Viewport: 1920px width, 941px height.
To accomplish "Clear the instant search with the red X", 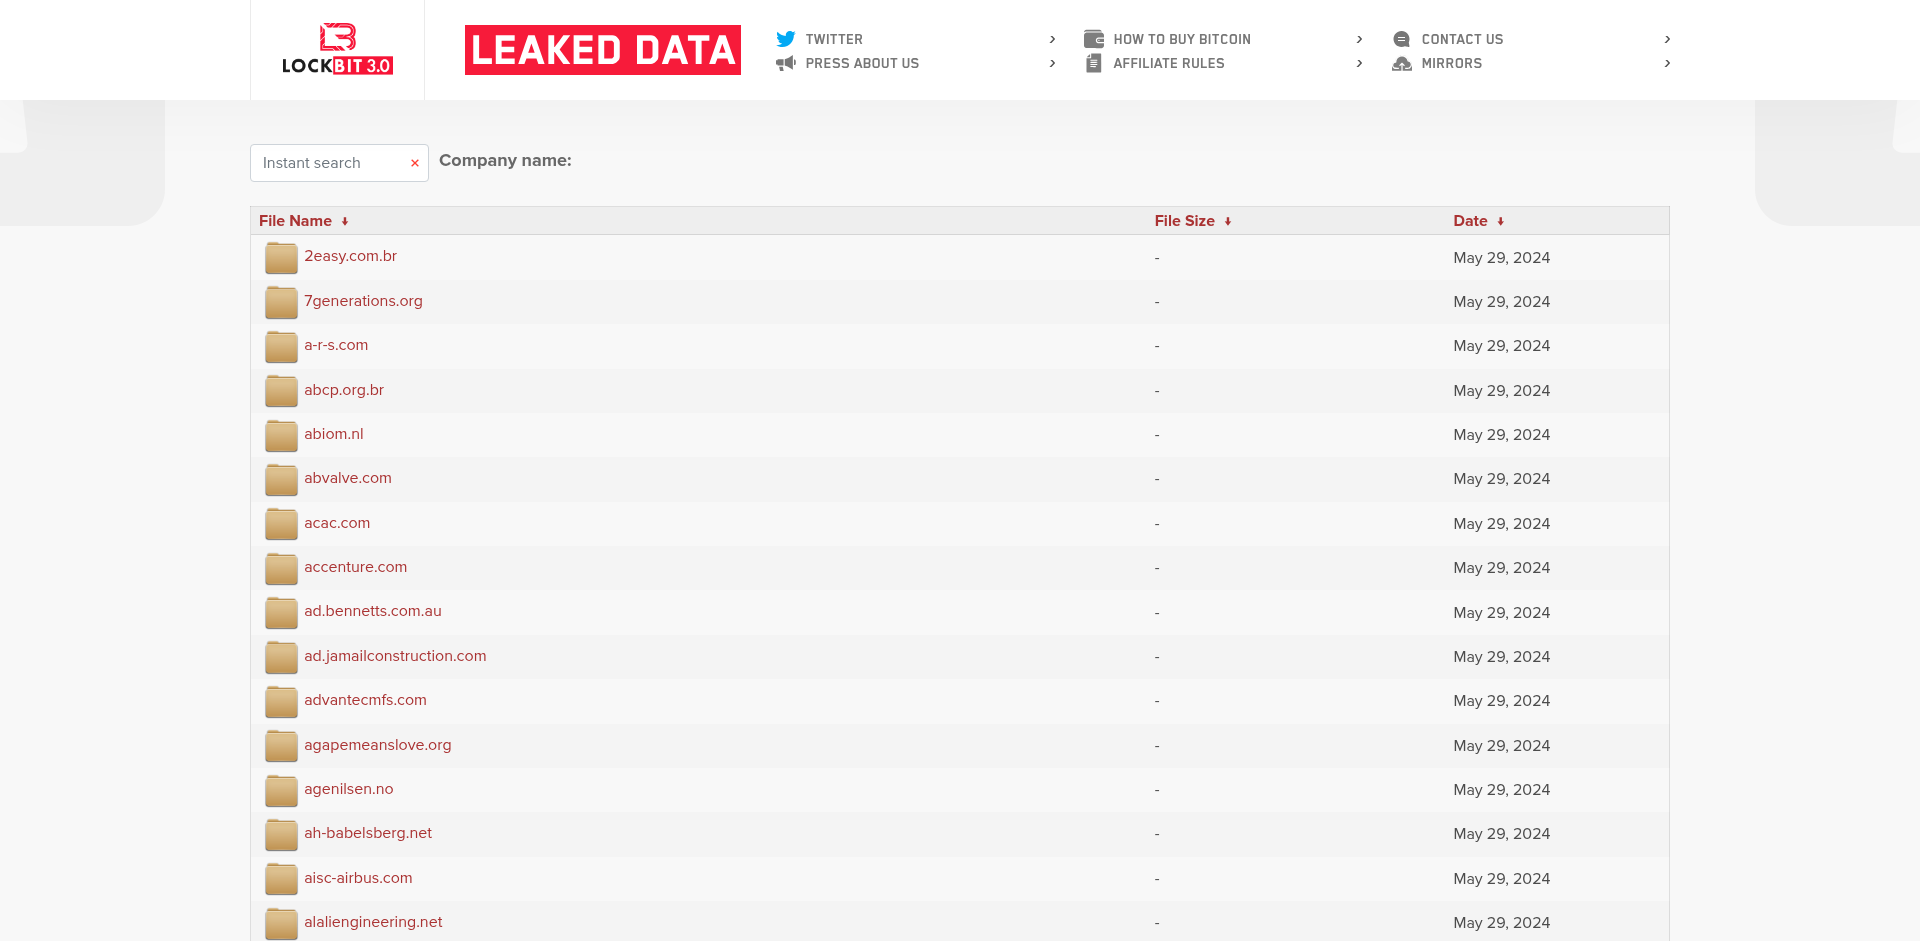I will [x=414, y=163].
